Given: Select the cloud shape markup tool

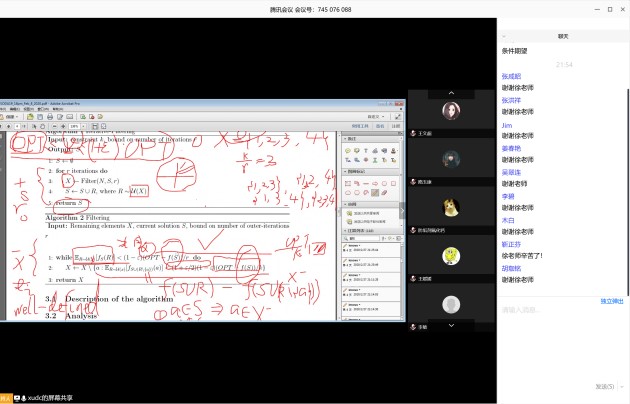Looking at the screenshot, I should 348,193.
